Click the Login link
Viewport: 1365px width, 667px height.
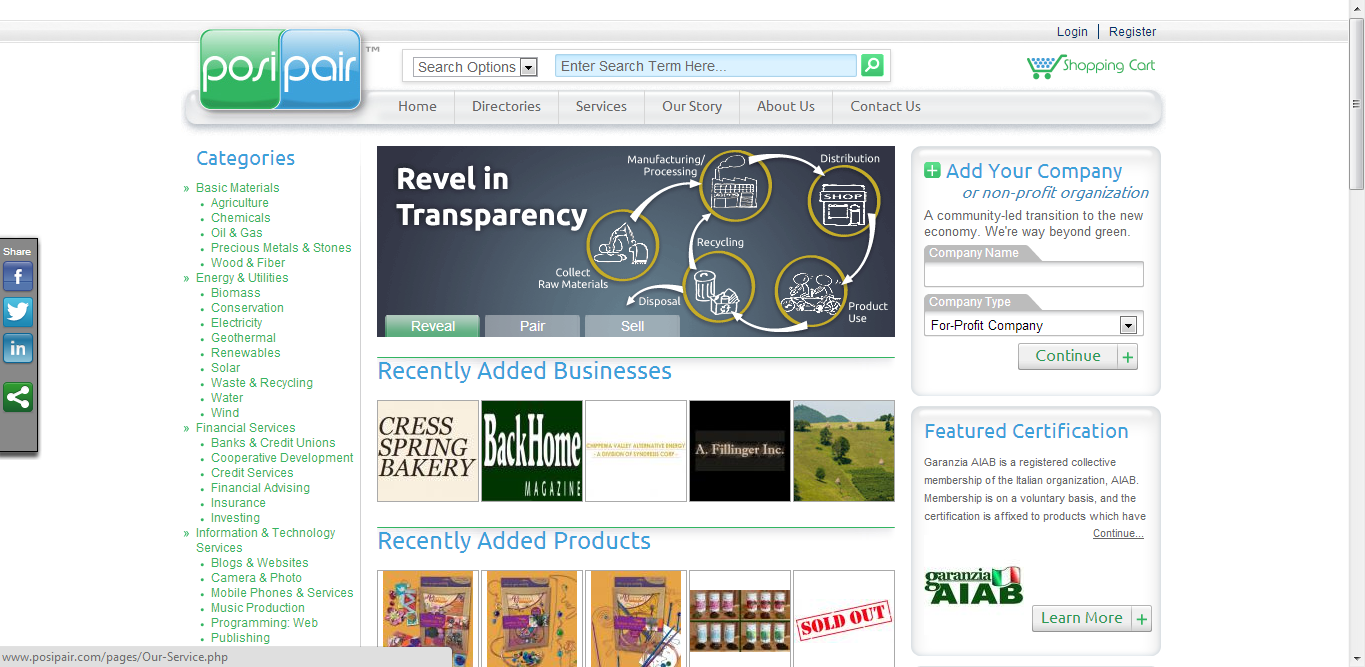pyautogui.click(x=1072, y=32)
